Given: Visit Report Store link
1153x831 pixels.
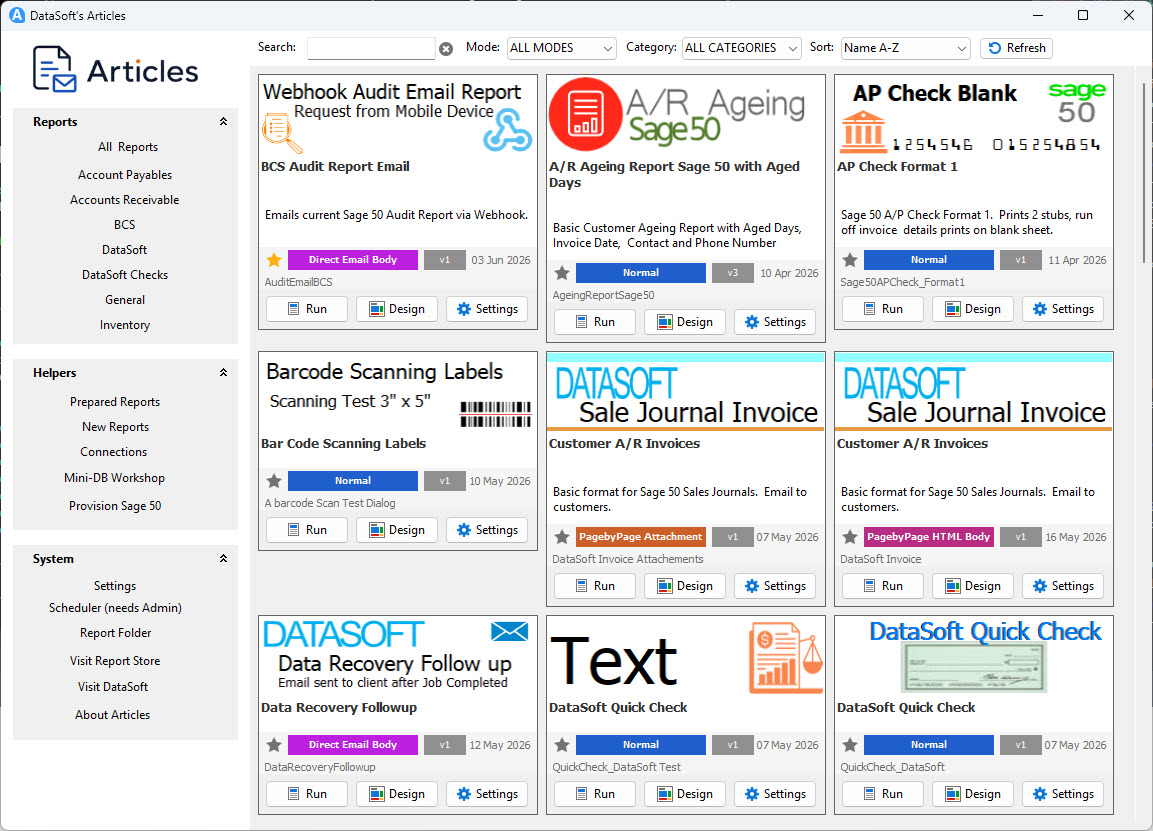Looking at the screenshot, I should [115, 661].
